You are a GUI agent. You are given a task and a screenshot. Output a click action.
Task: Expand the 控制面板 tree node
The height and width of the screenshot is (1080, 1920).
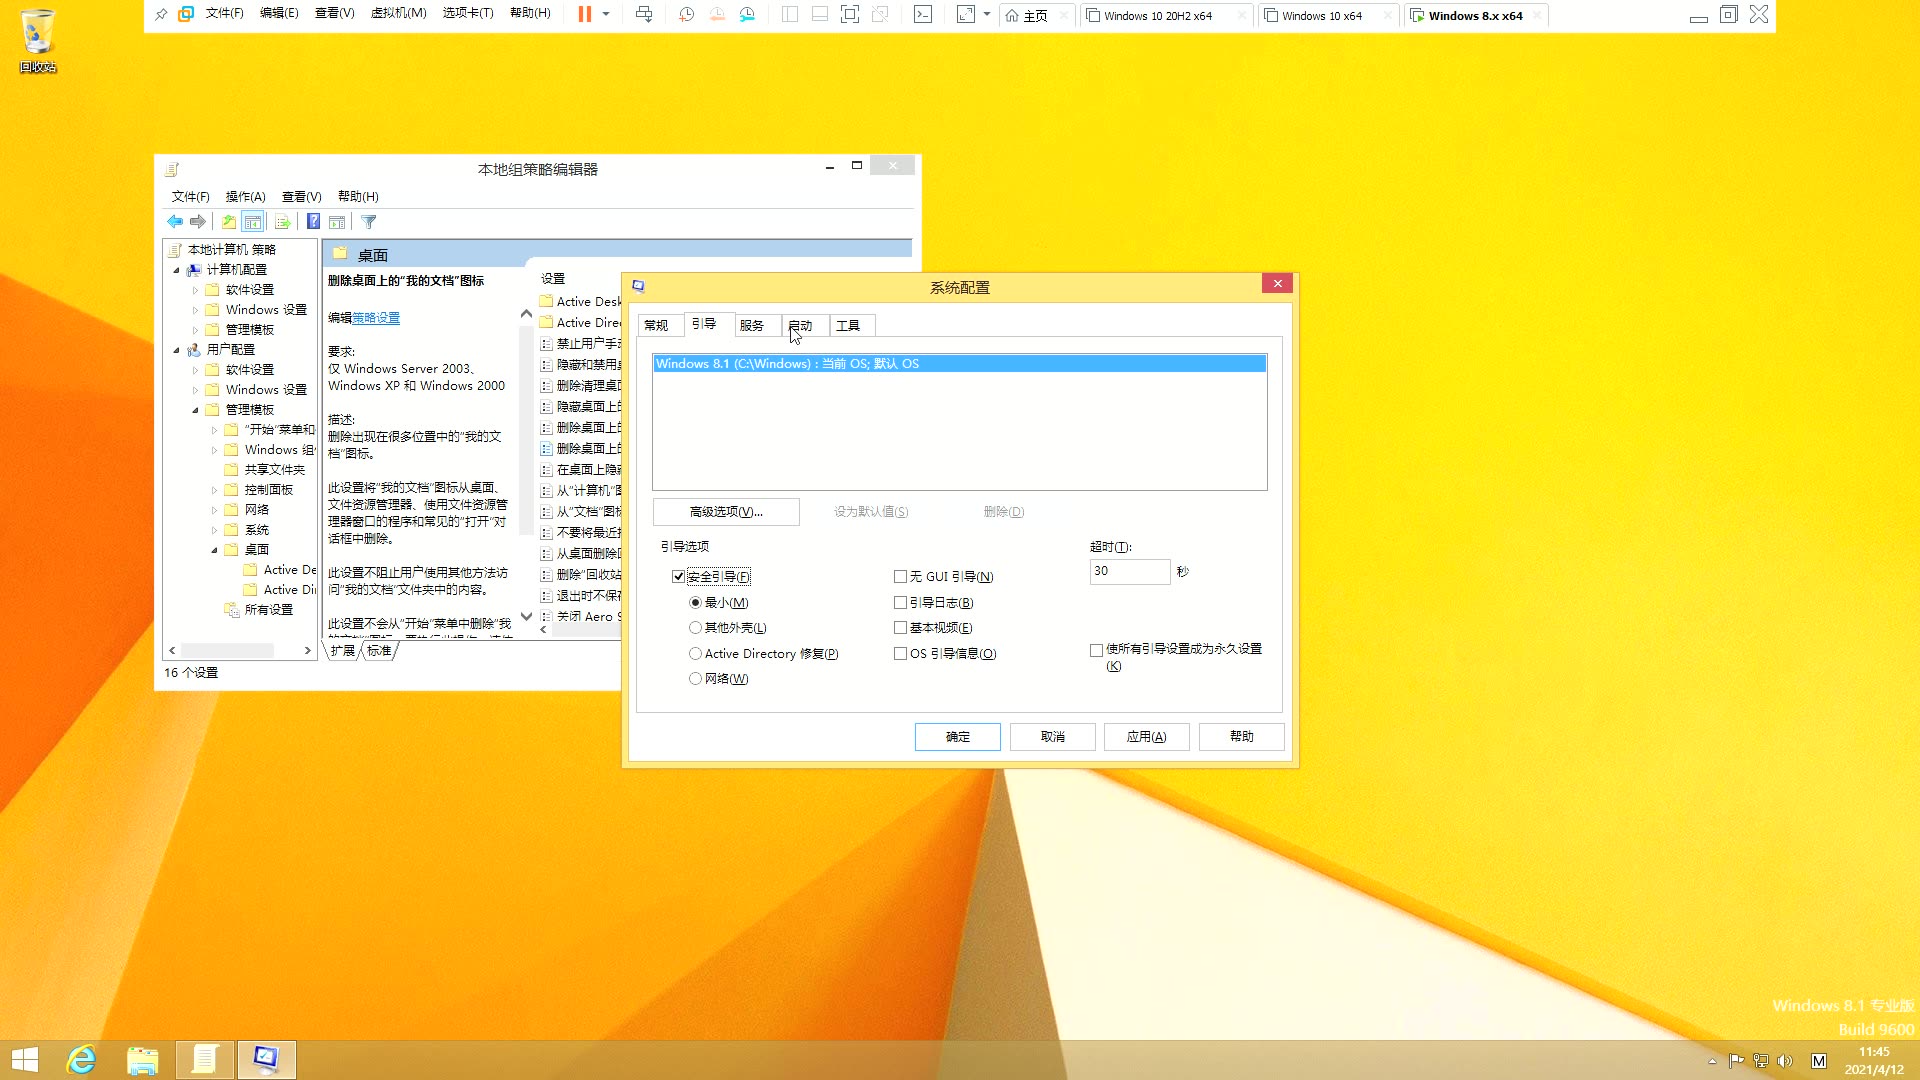[214, 490]
